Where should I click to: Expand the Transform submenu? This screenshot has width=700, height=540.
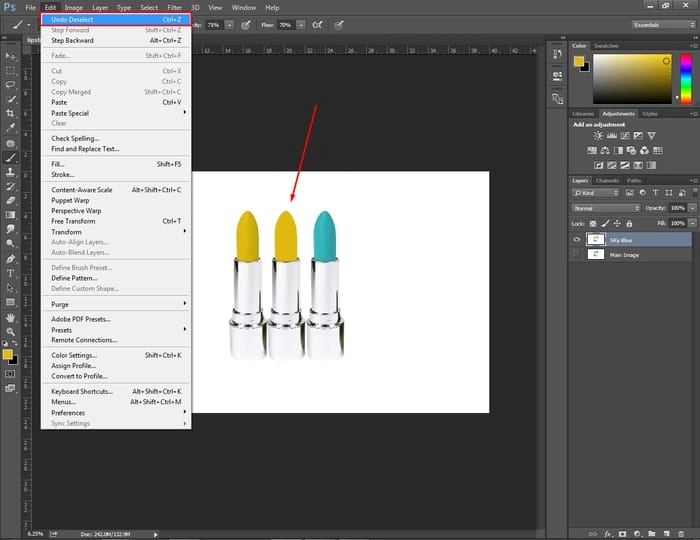pyautogui.click(x=116, y=232)
